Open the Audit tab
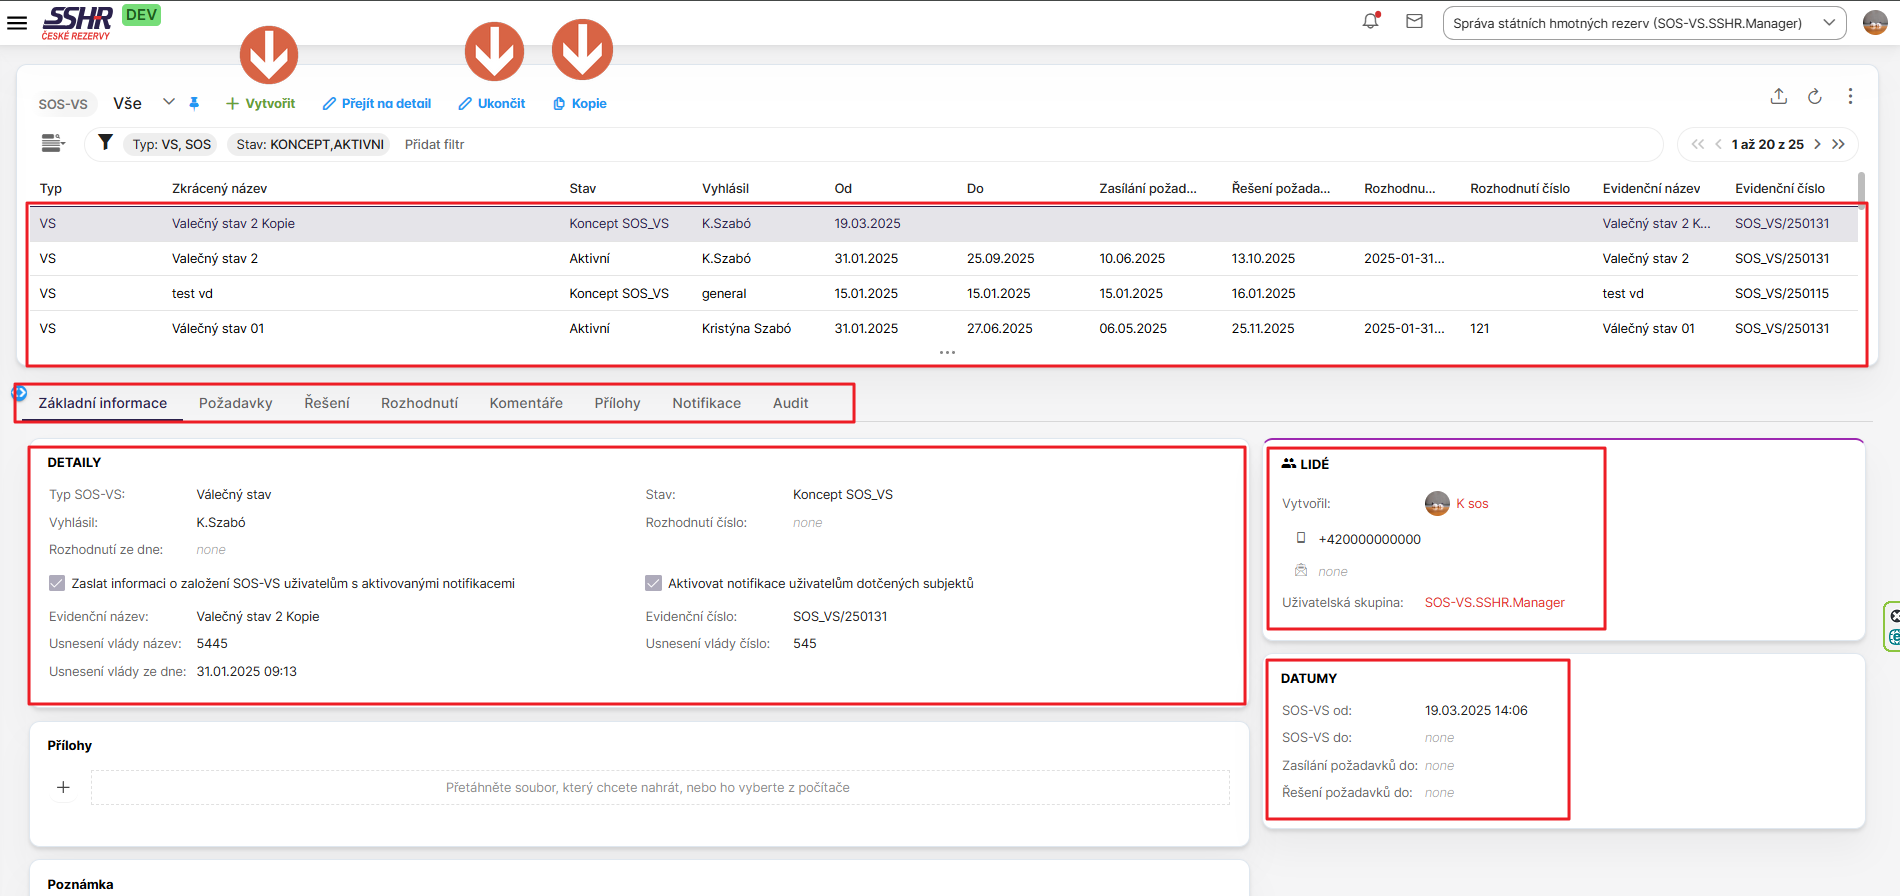The width and height of the screenshot is (1900, 896). 790,403
